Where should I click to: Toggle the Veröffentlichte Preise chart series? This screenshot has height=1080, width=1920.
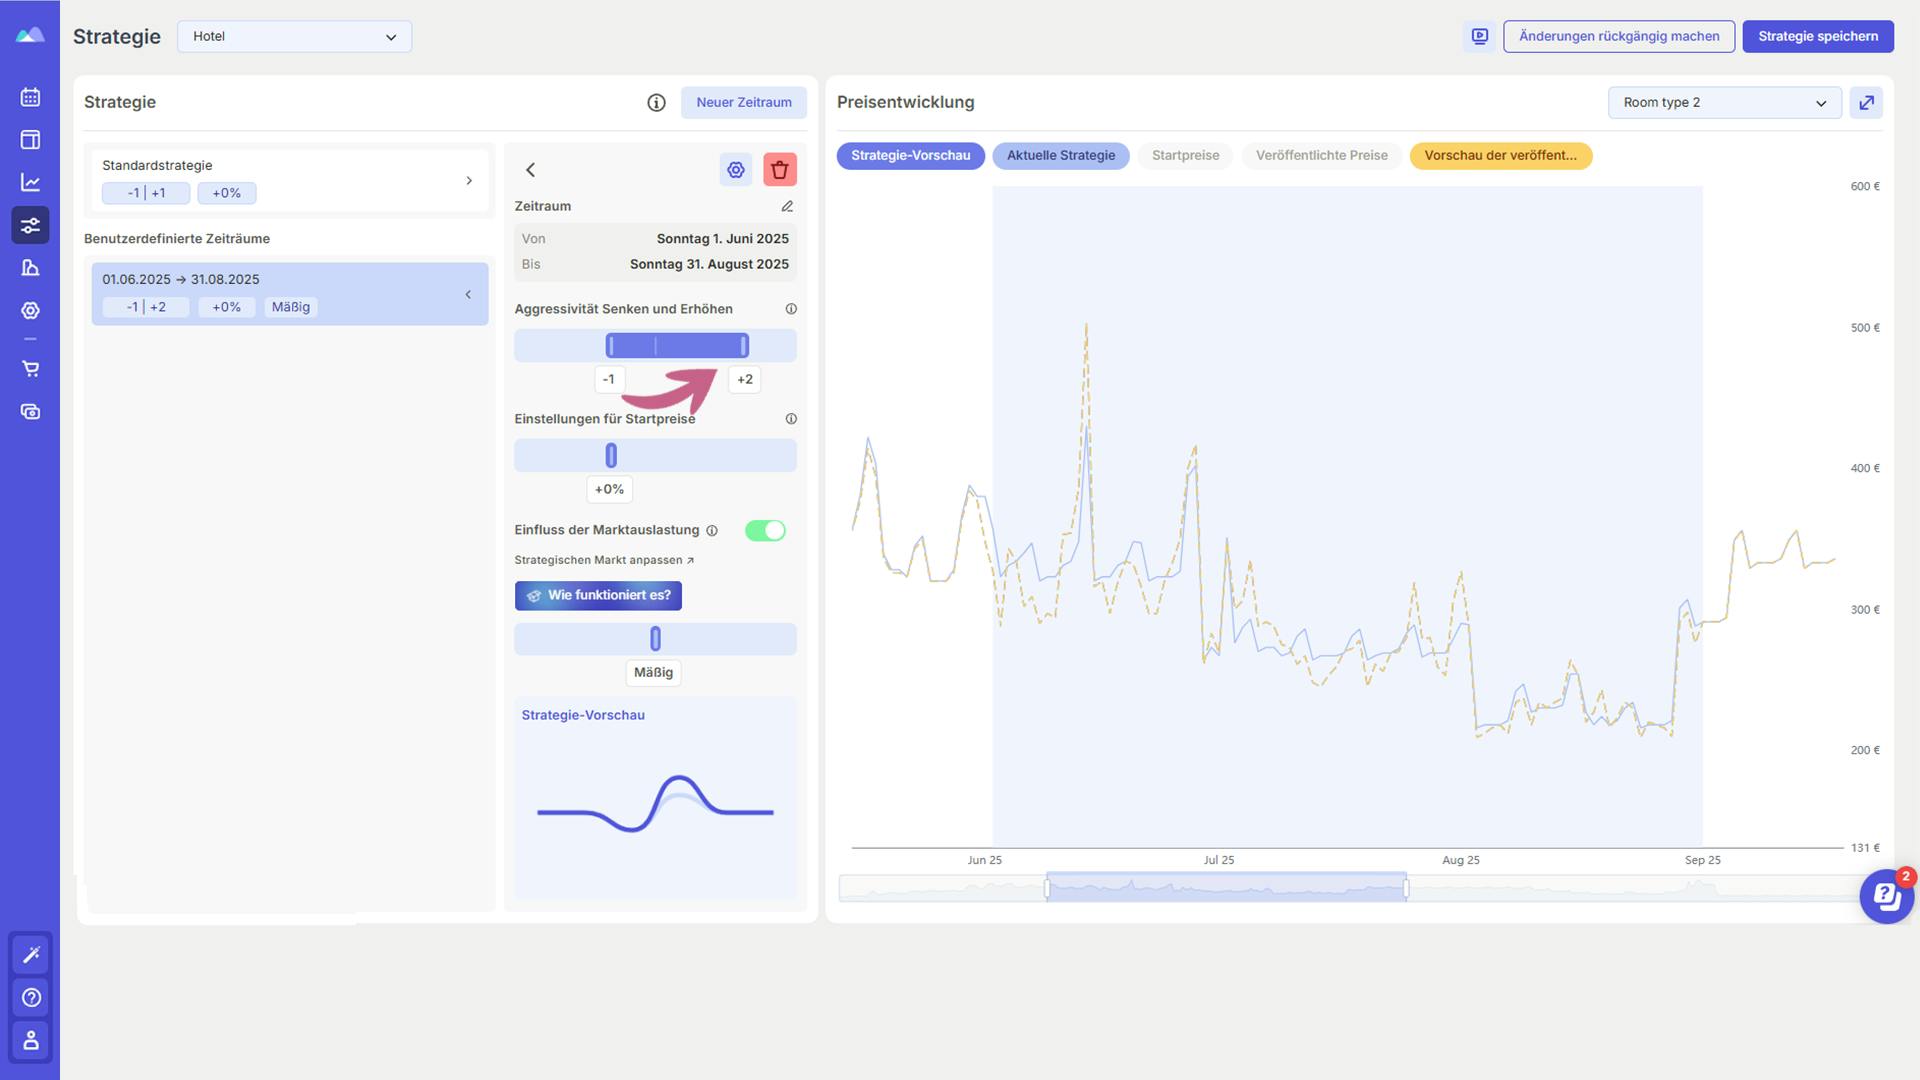[x=1321, y=156]
